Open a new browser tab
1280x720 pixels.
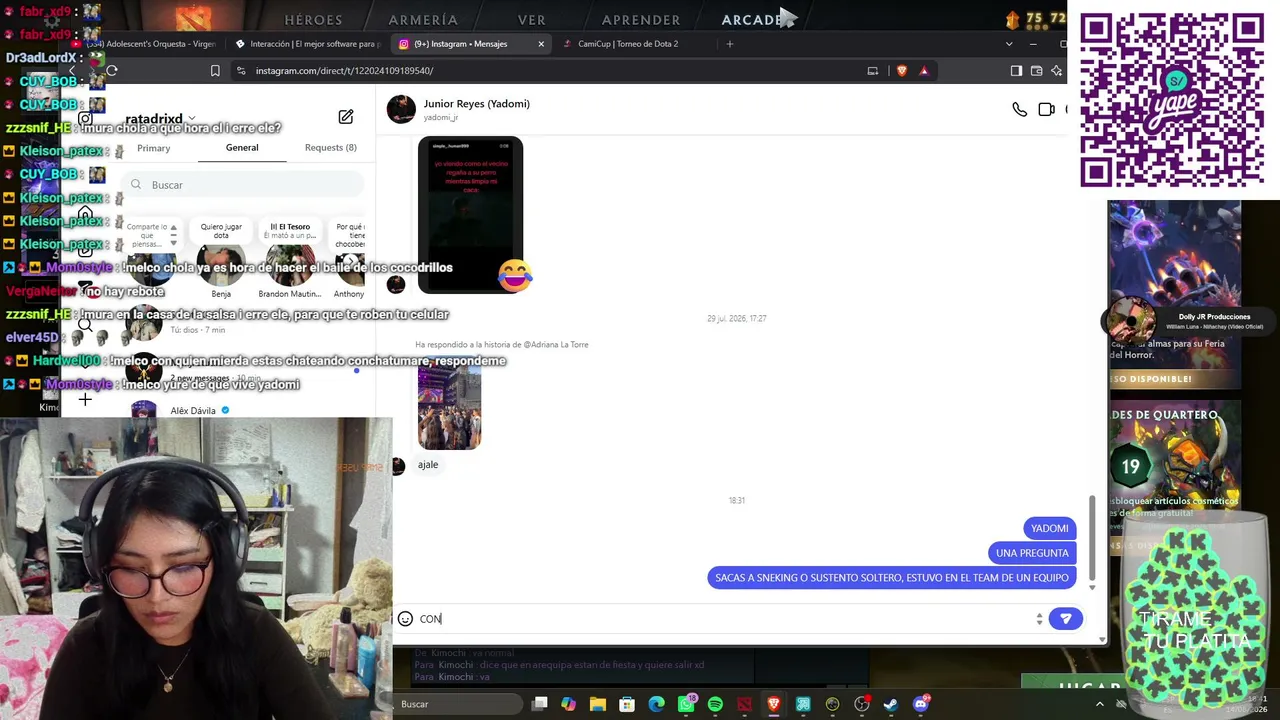coord(730,44)
